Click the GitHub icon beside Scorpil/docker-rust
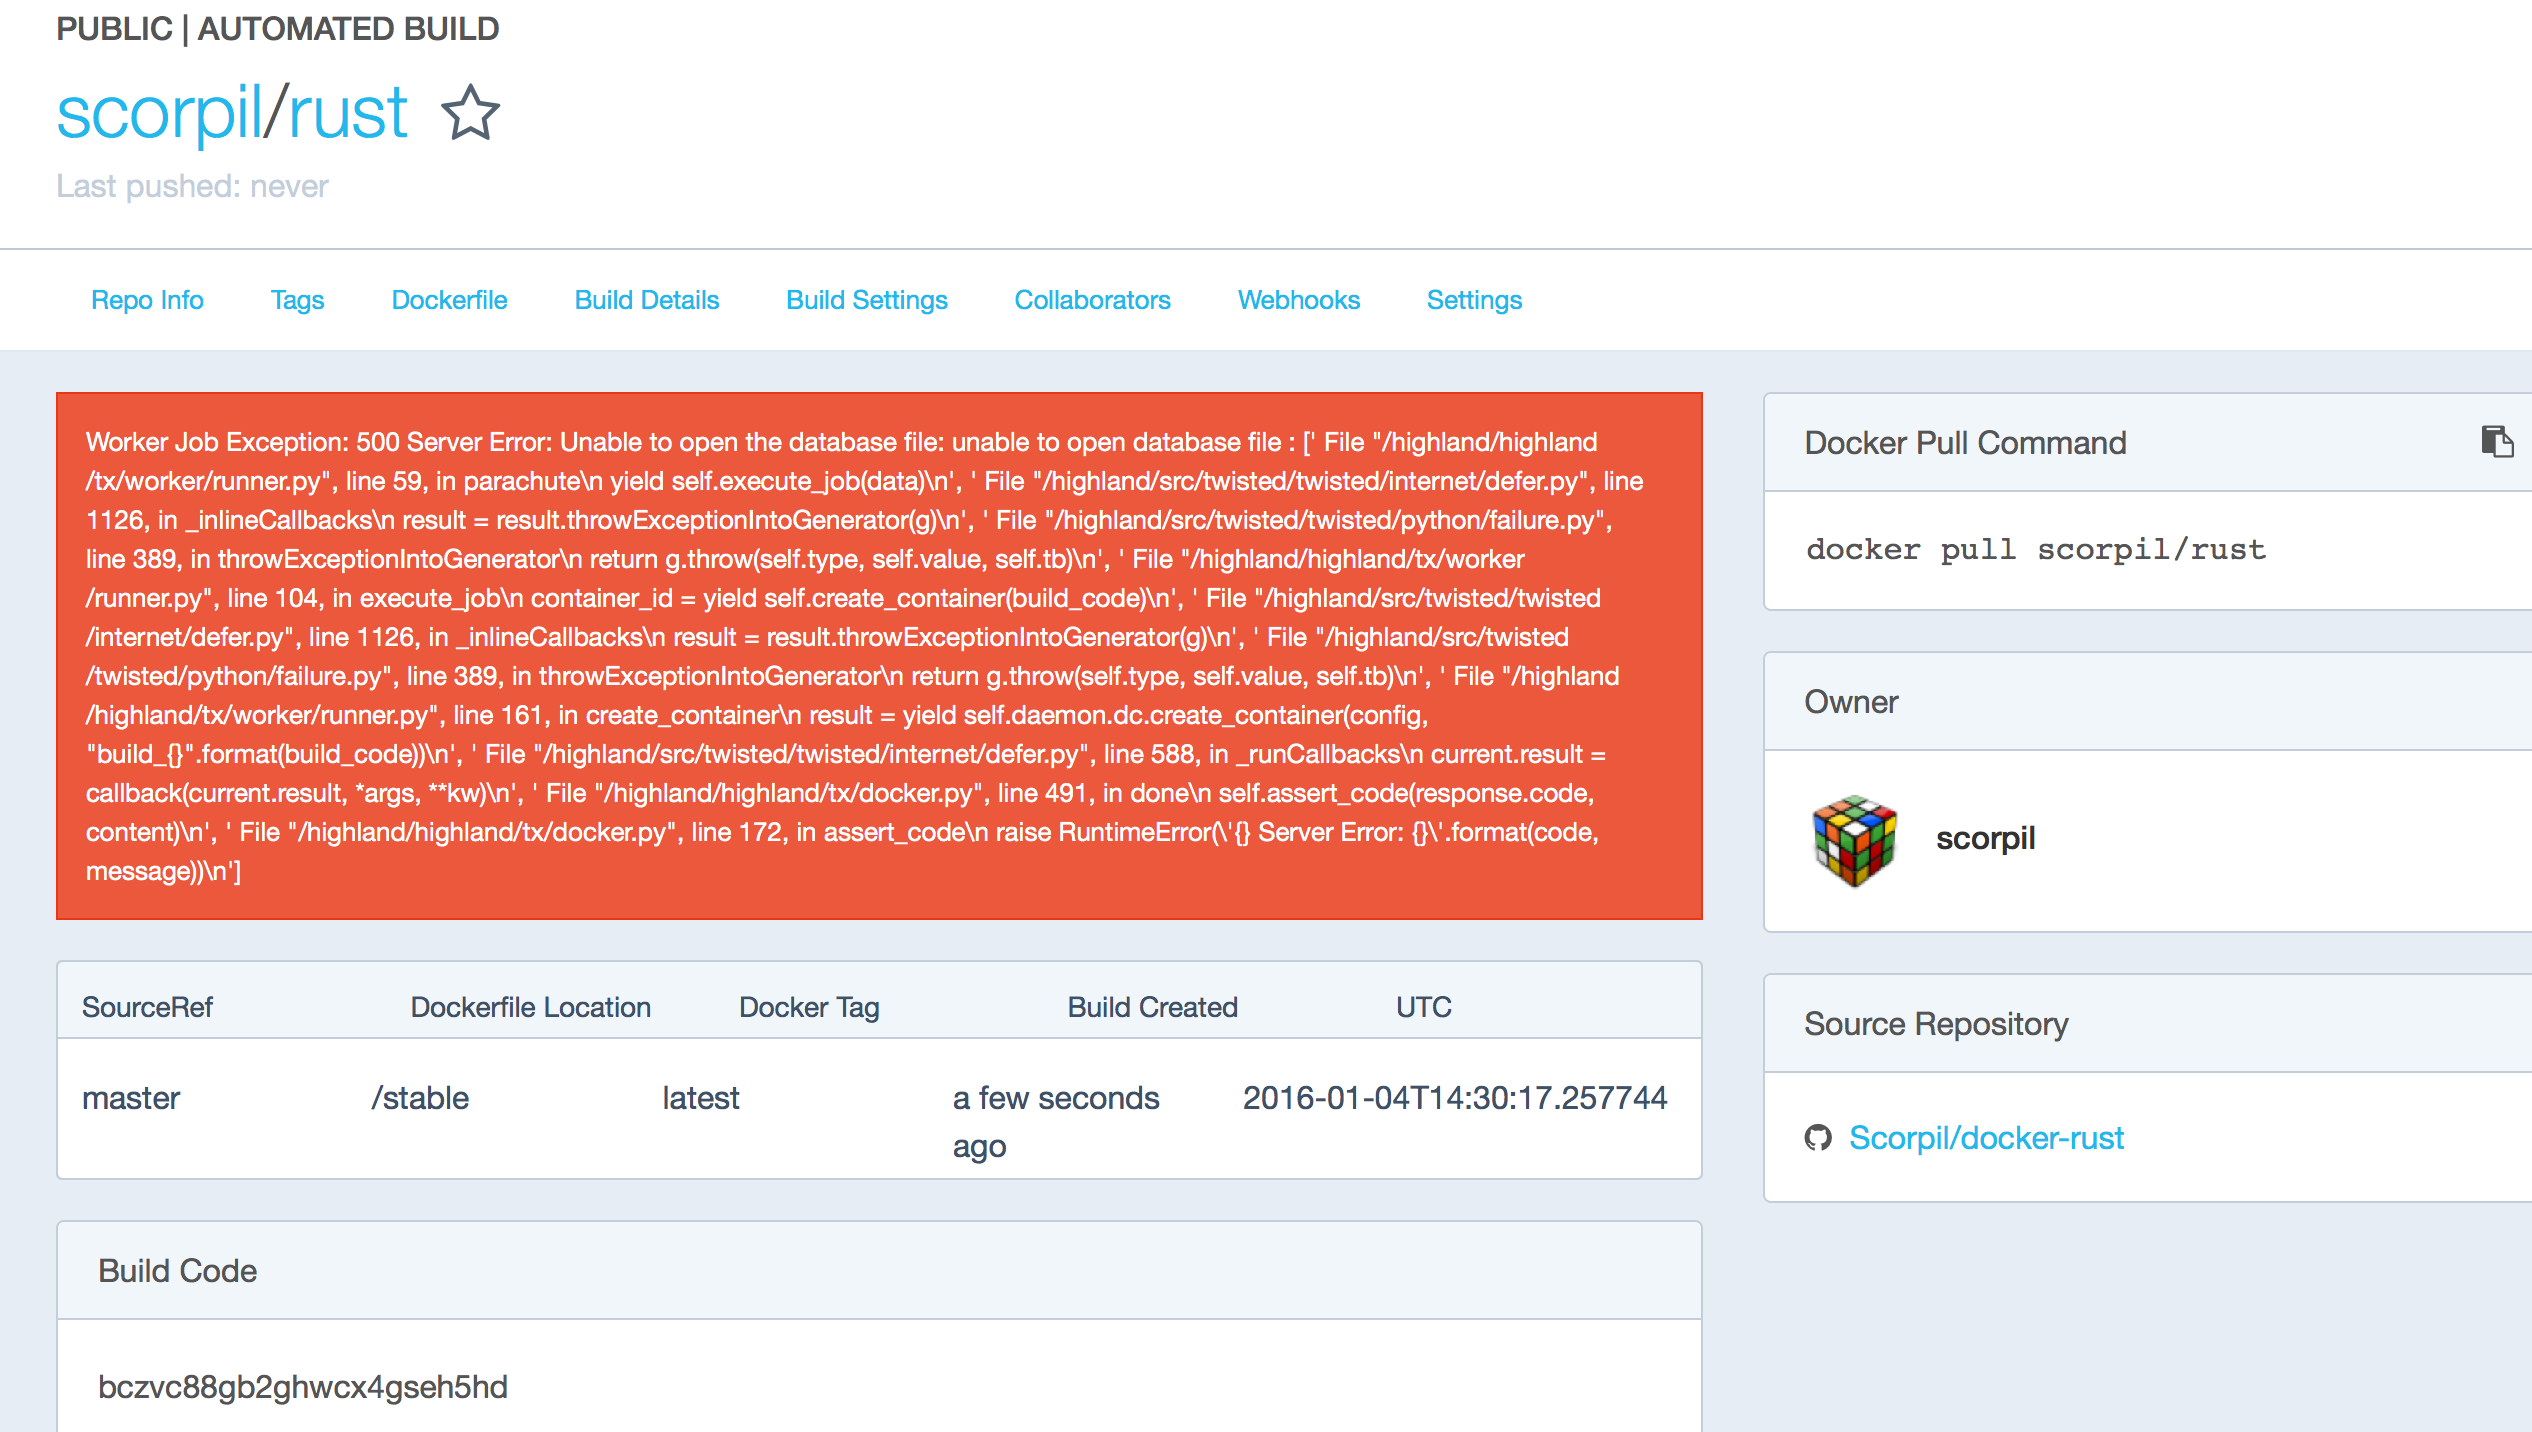This screenshot has width=2532, height=1432. tap(1818, 1138)
